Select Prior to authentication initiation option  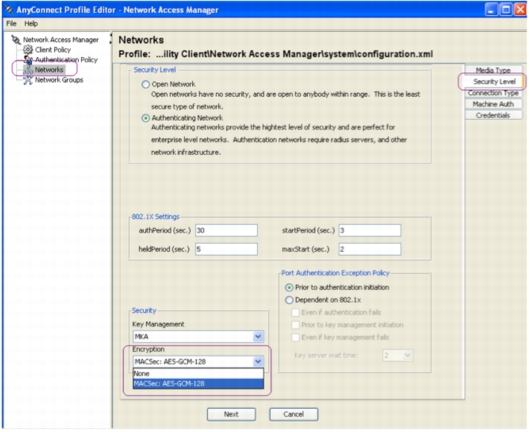(289, 288)
